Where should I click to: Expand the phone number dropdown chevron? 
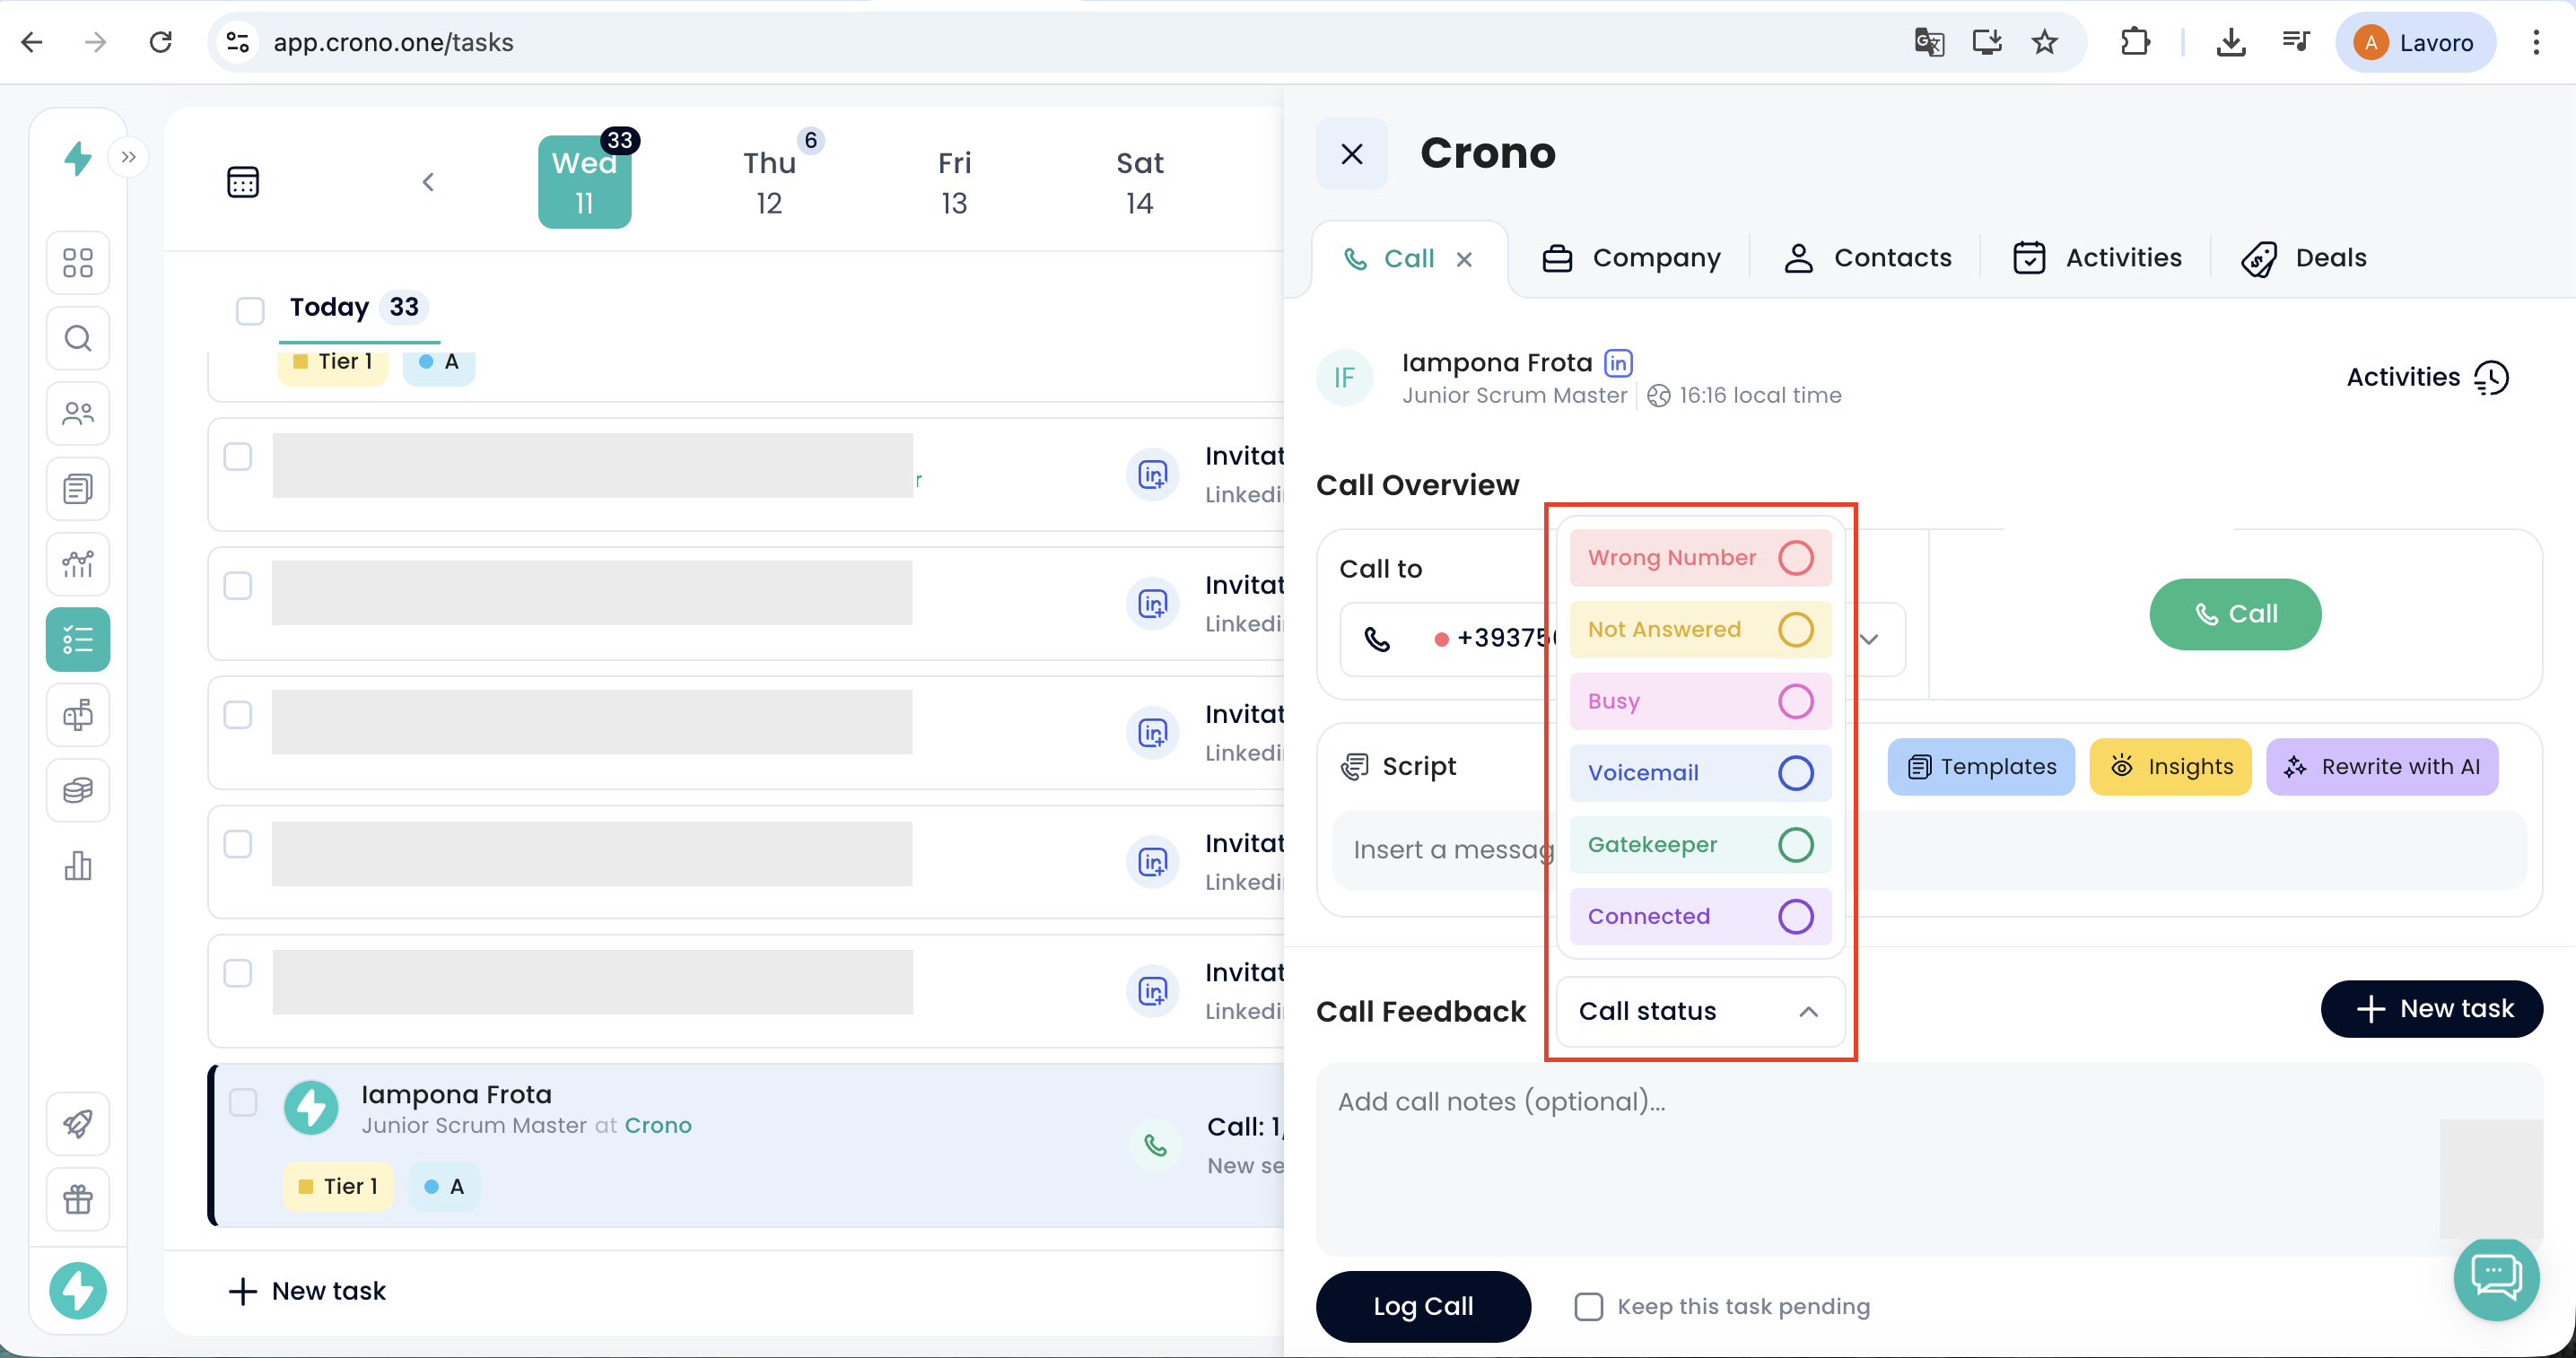click(x=1868, y=639)
